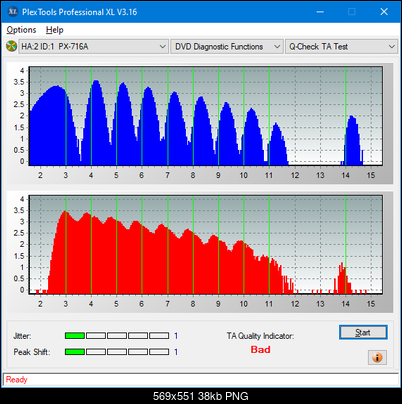Viewport: 402px width, 404px height.
Task: Click the Peak Shift level indicator bar
Action: [x=117, y=352]
